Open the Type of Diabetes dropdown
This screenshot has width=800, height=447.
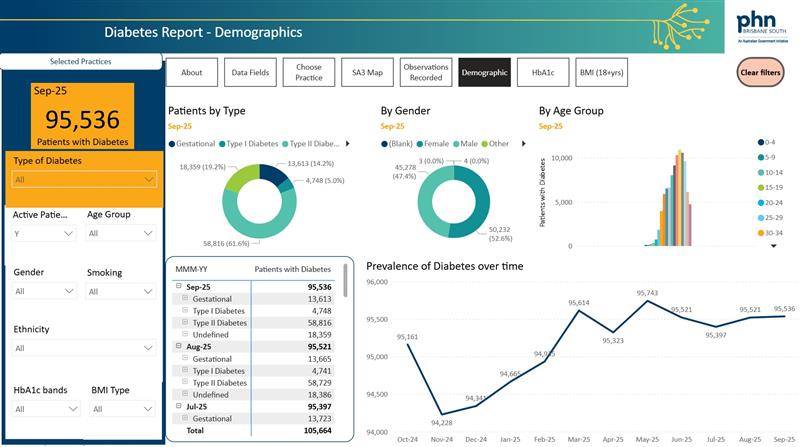click(84, 180)
